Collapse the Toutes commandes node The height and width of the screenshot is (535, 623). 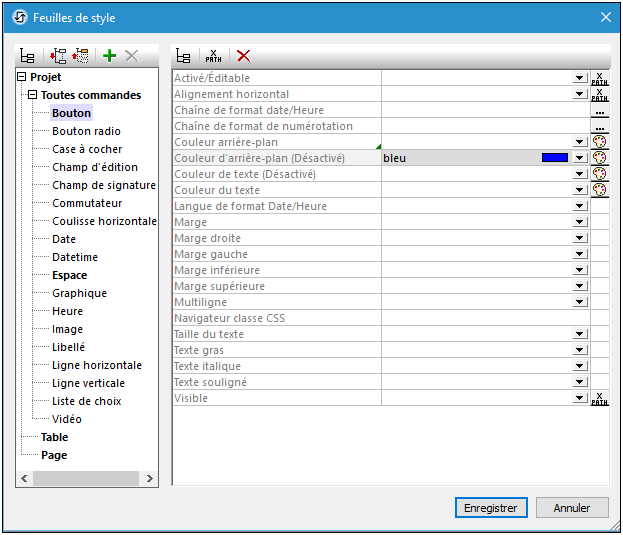[33, 95]
